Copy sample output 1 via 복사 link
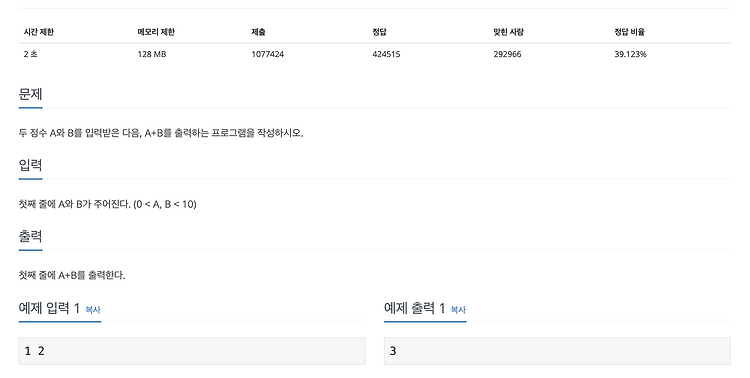The height and width of the screenshot is (378, 750). [x=458, y=310]
